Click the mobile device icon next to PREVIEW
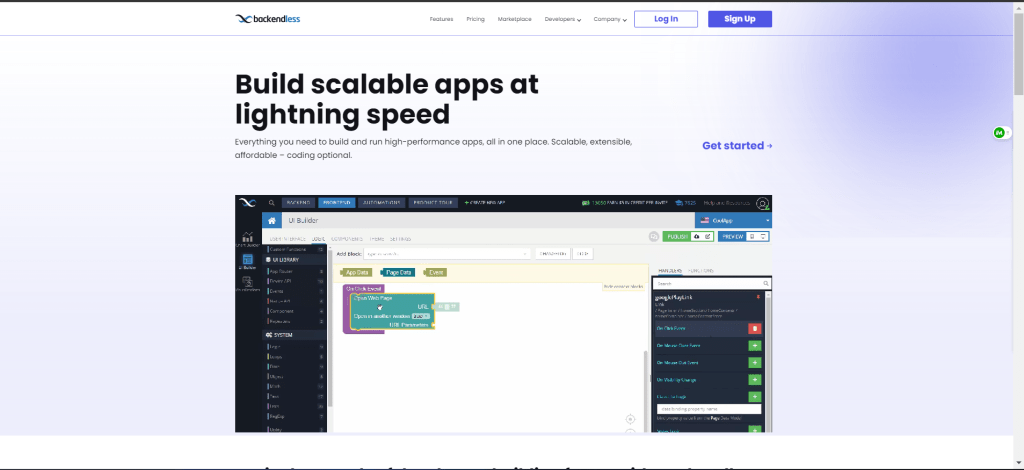The height and width of the screenshot is (470, 1024). coord(752,236)
